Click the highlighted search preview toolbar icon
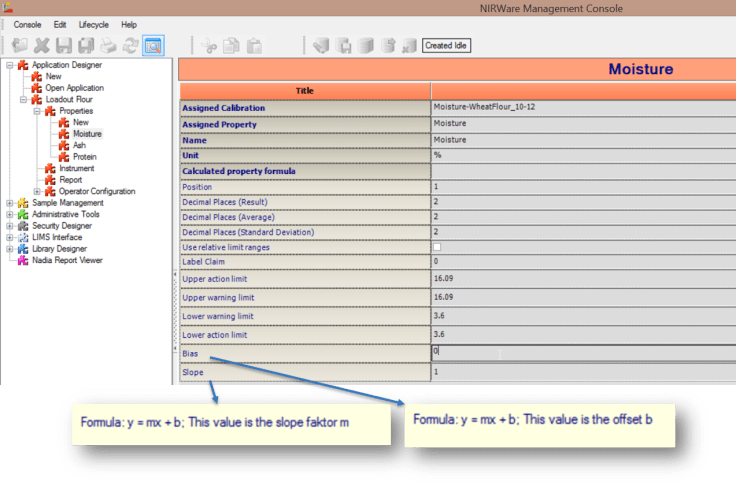 (153, 45)
